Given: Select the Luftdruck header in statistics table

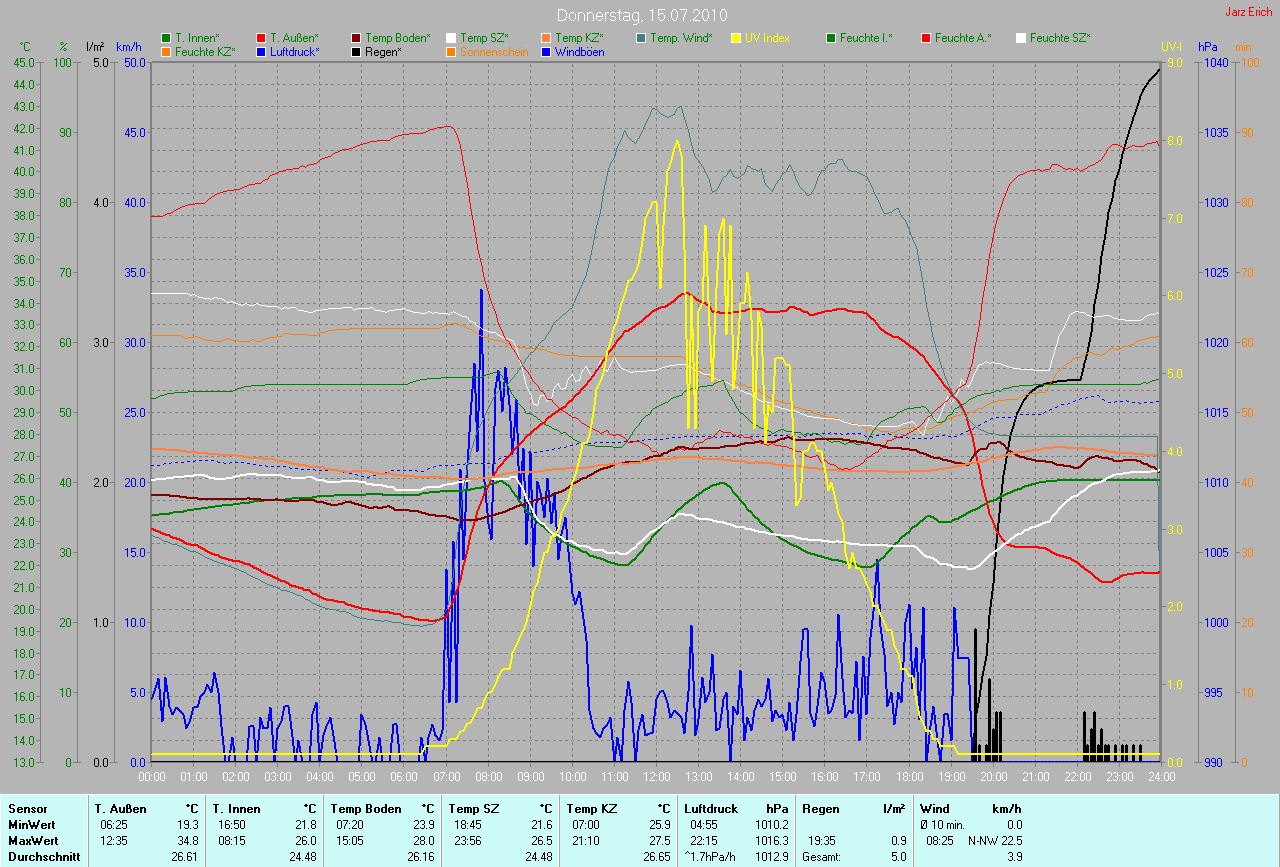Looking at the screenshot, I should pyautogui.click(x=710, y=808).
